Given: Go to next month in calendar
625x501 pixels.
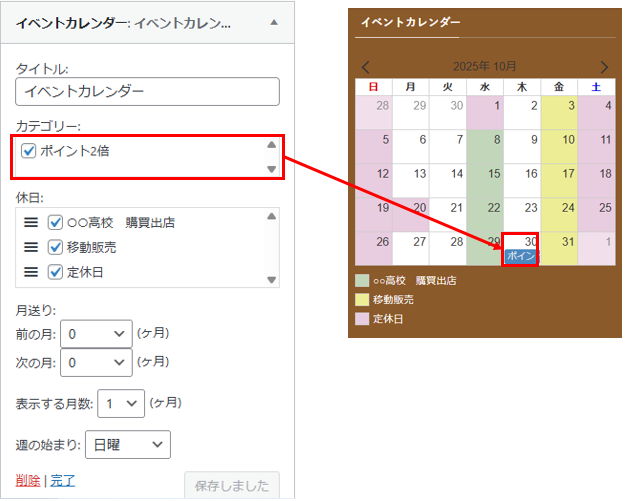Looking at the screenshot, I should (x=604, y=67).
